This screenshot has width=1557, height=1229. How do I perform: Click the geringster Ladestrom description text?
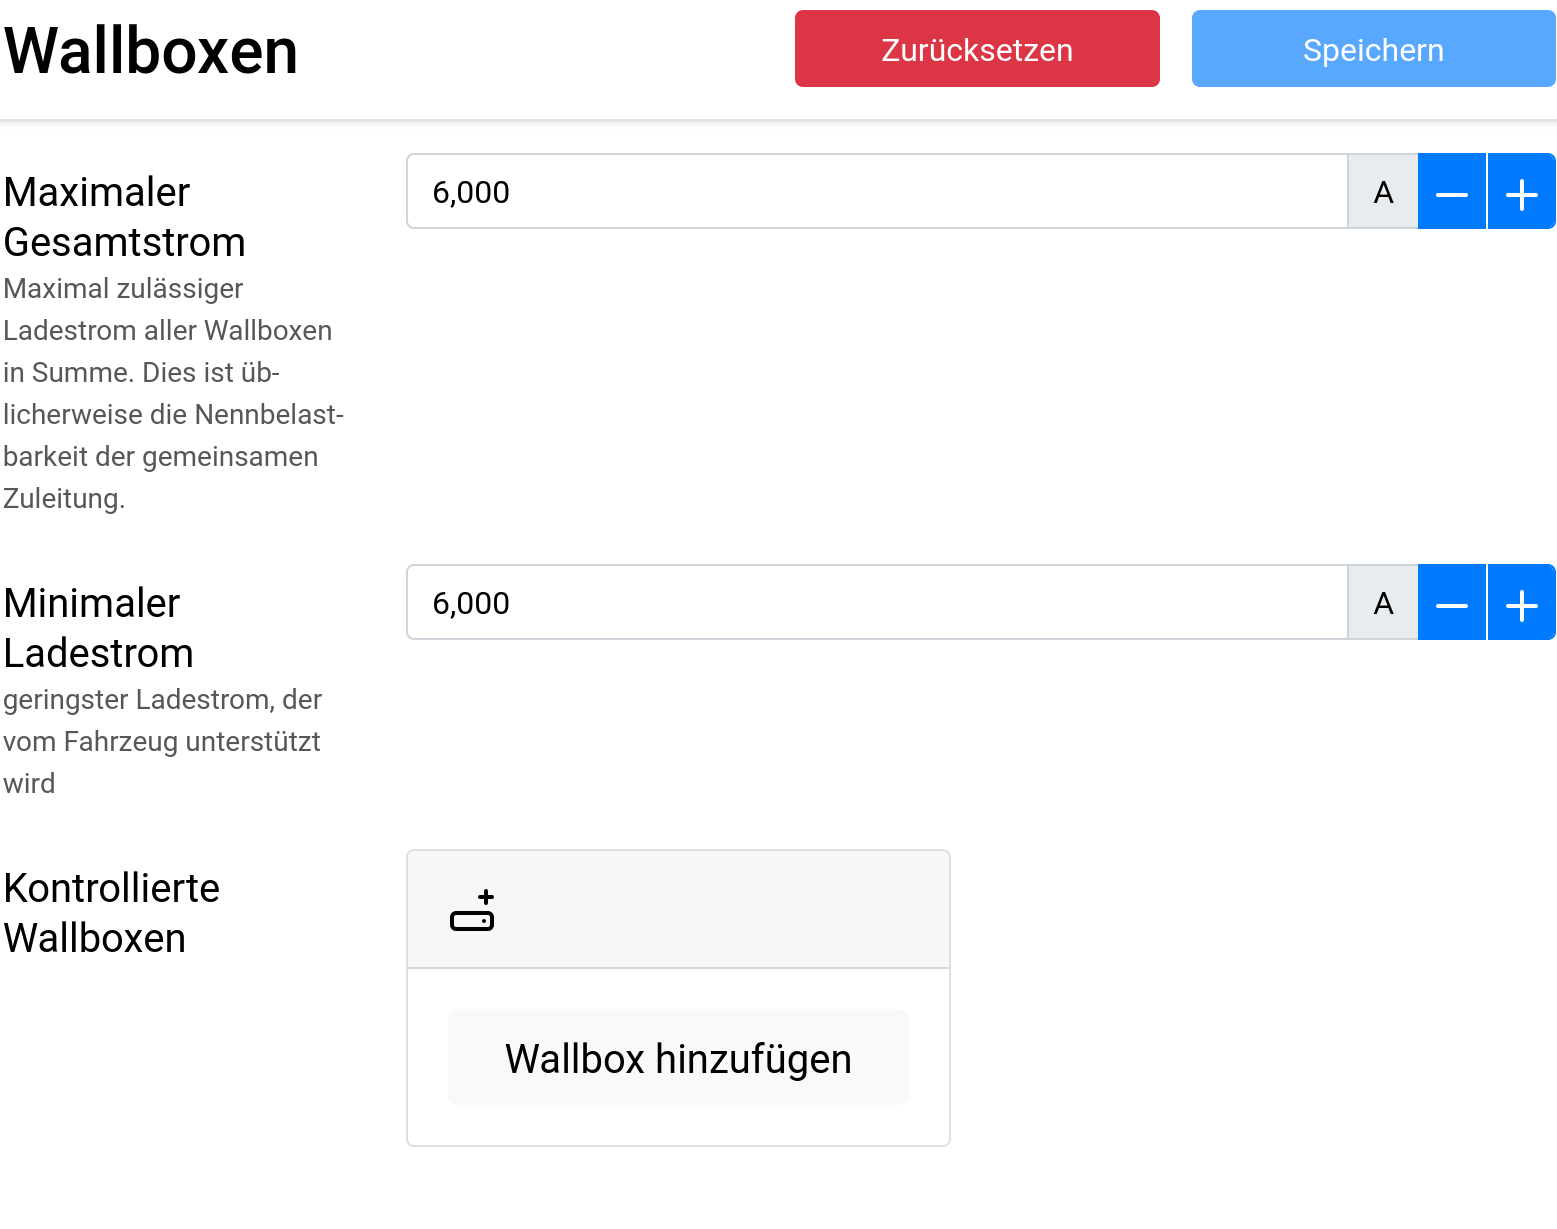click(162, 741)
